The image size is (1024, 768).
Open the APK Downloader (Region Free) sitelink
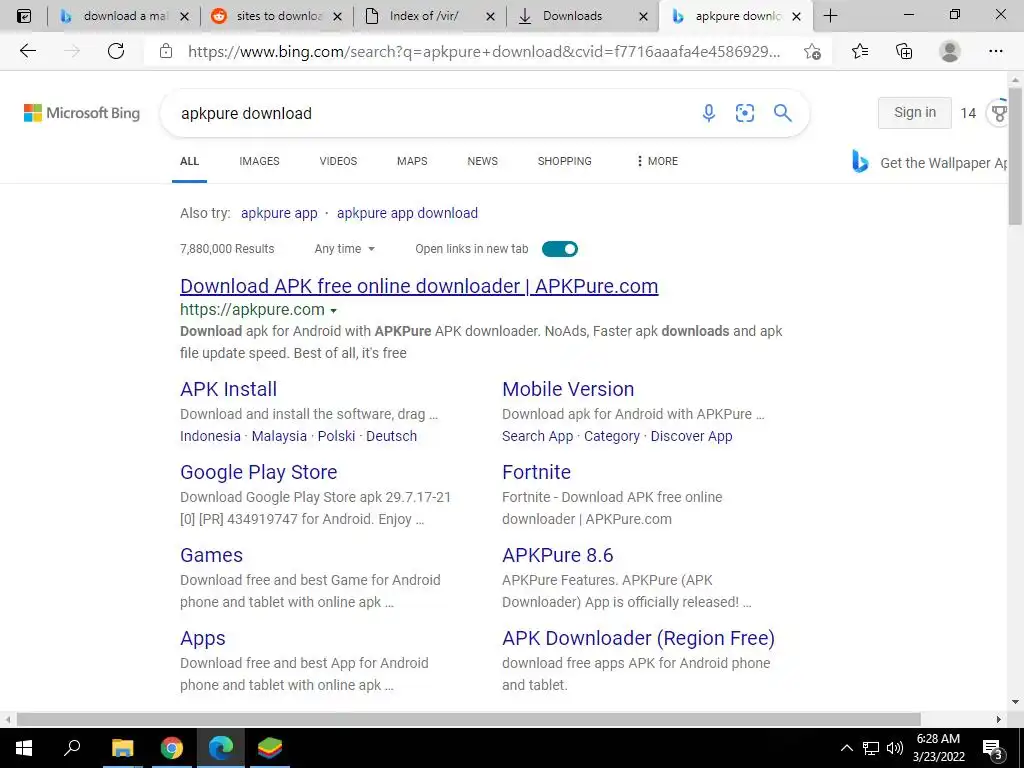point(639,637)
